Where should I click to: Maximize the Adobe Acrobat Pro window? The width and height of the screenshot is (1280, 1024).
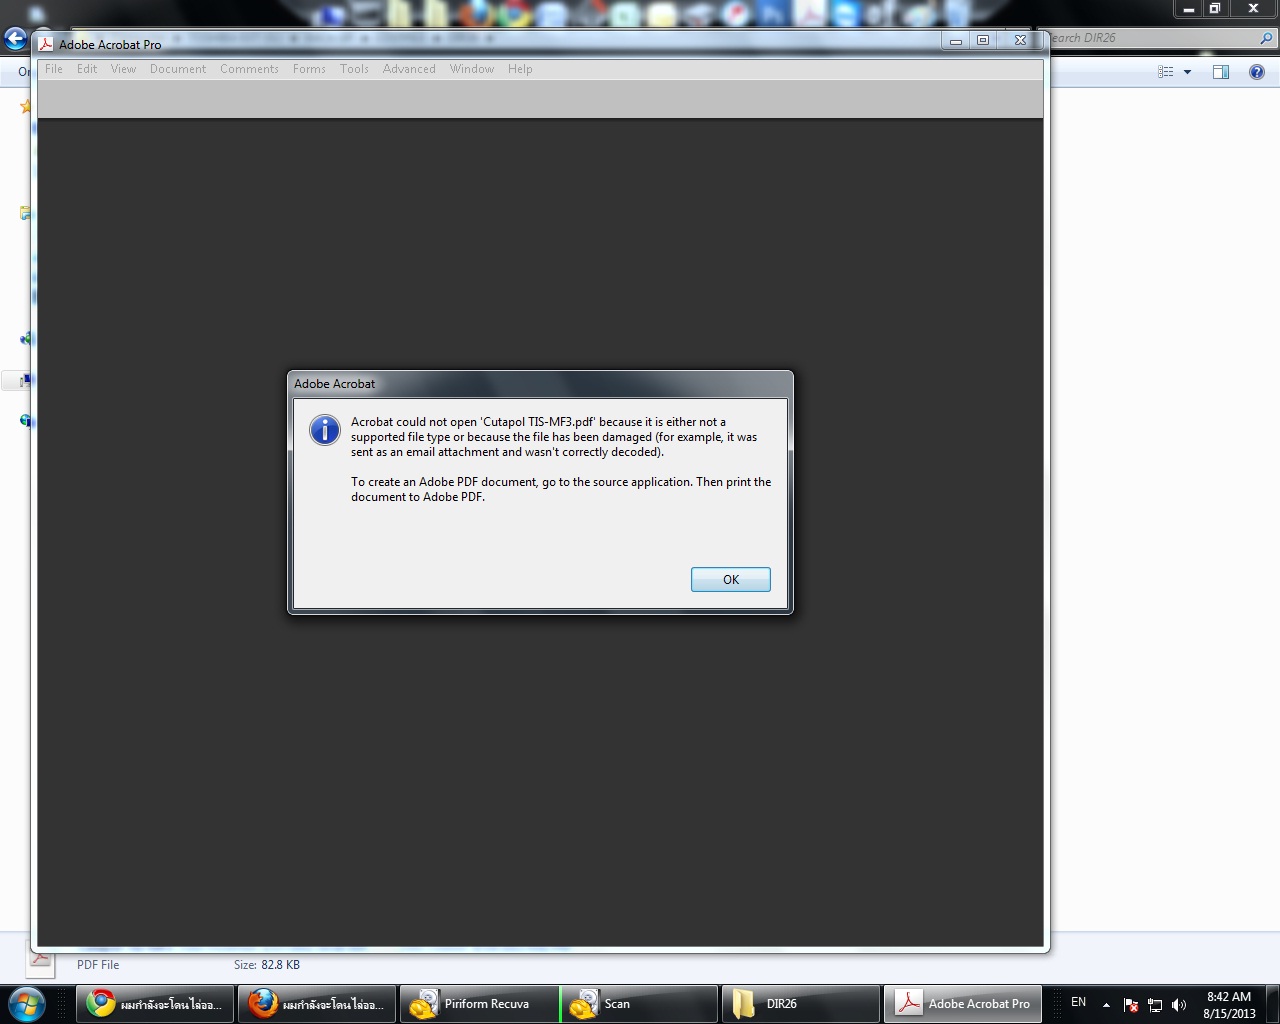983,40
